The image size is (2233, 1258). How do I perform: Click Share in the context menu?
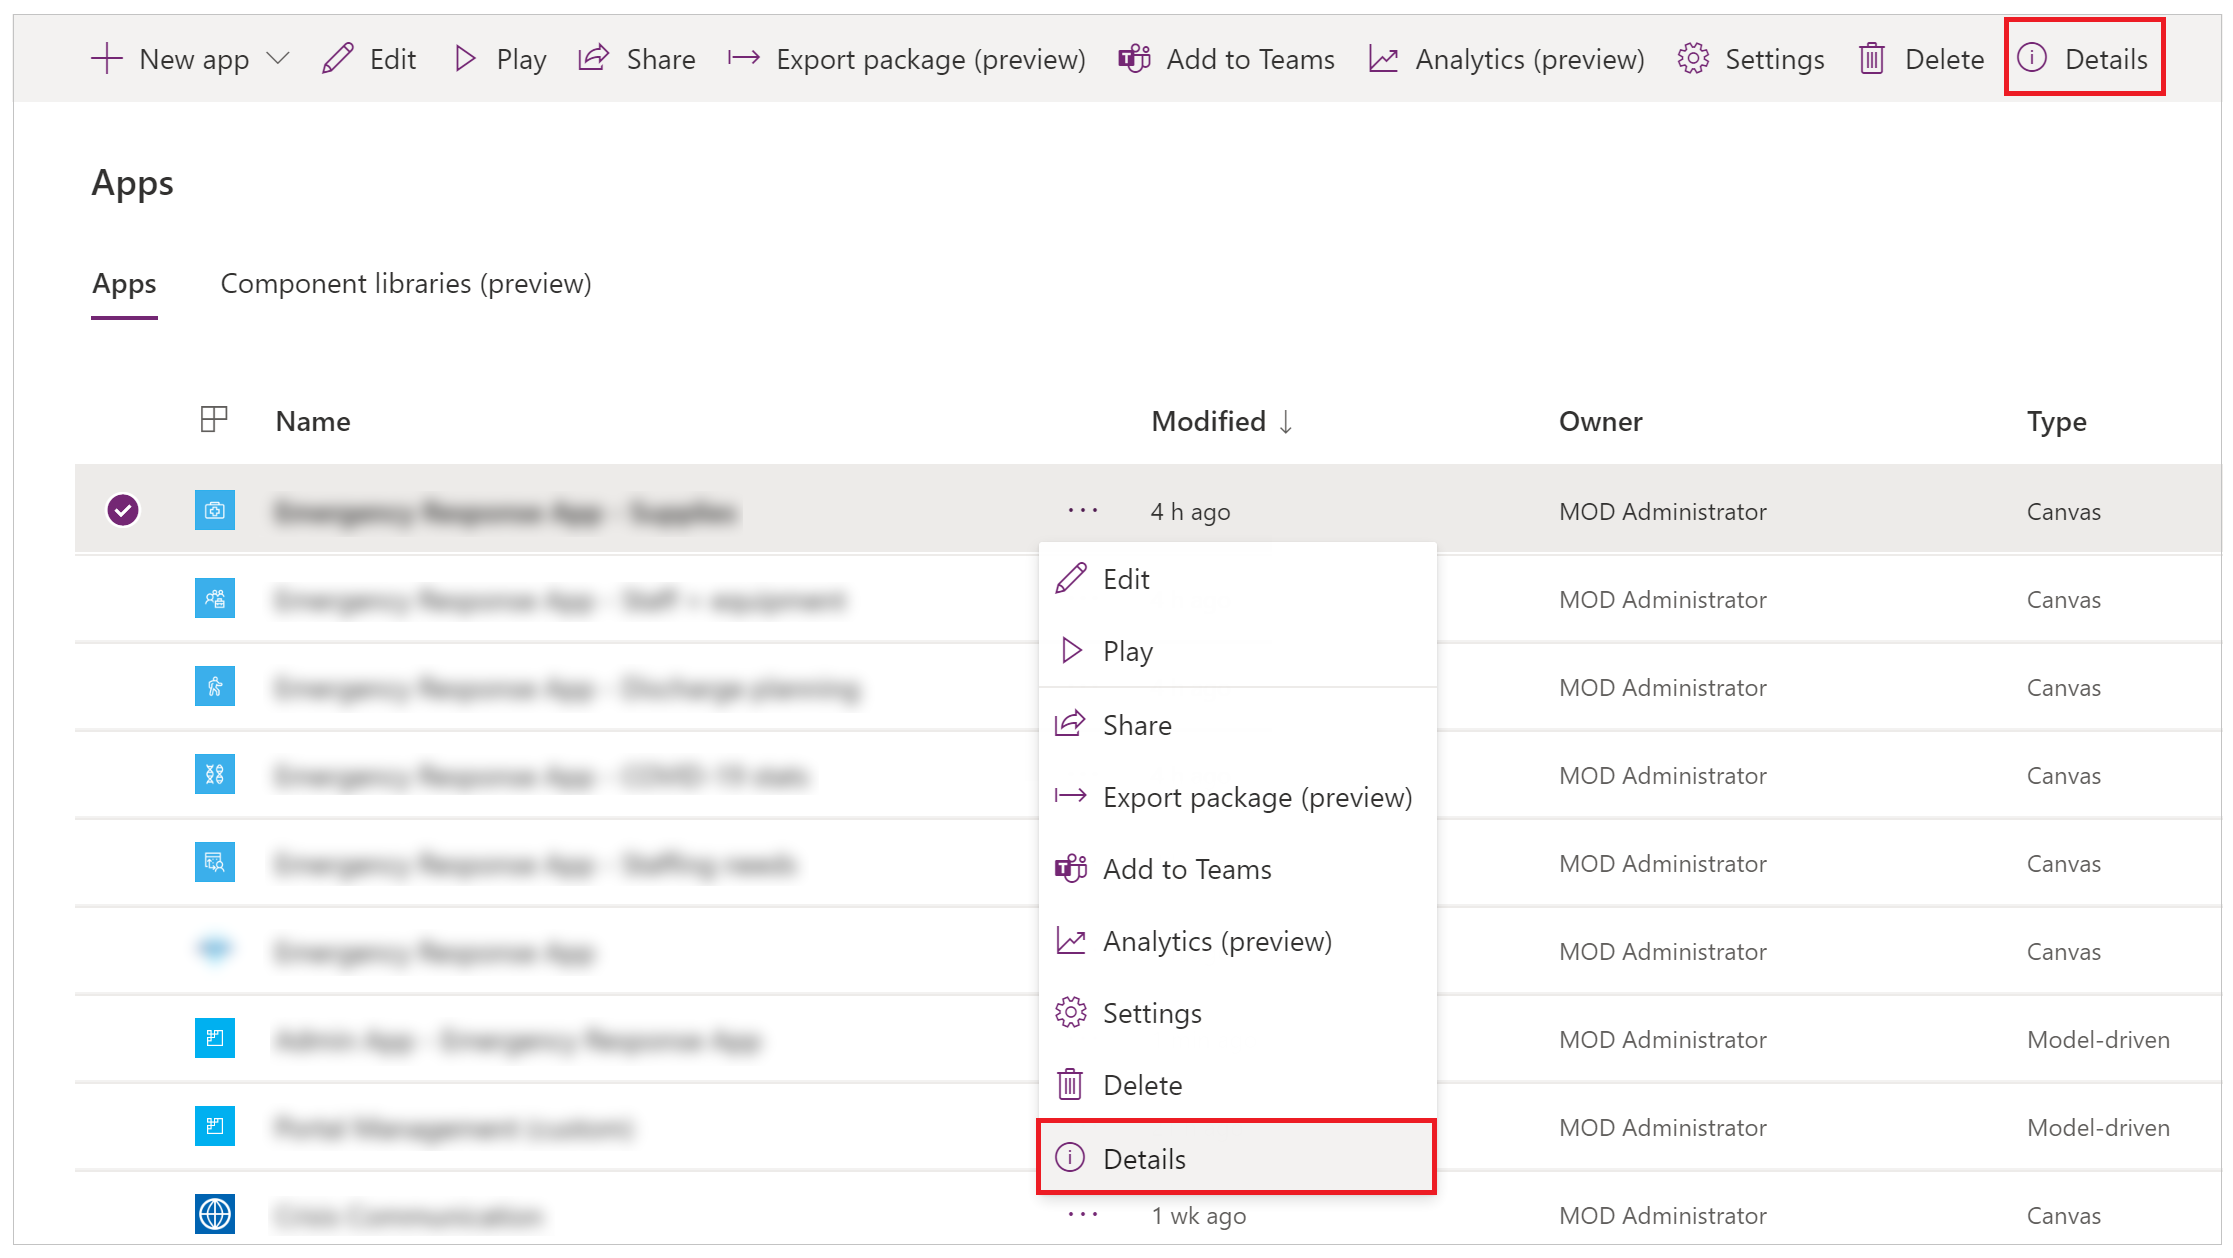[x=1135, y=723]
